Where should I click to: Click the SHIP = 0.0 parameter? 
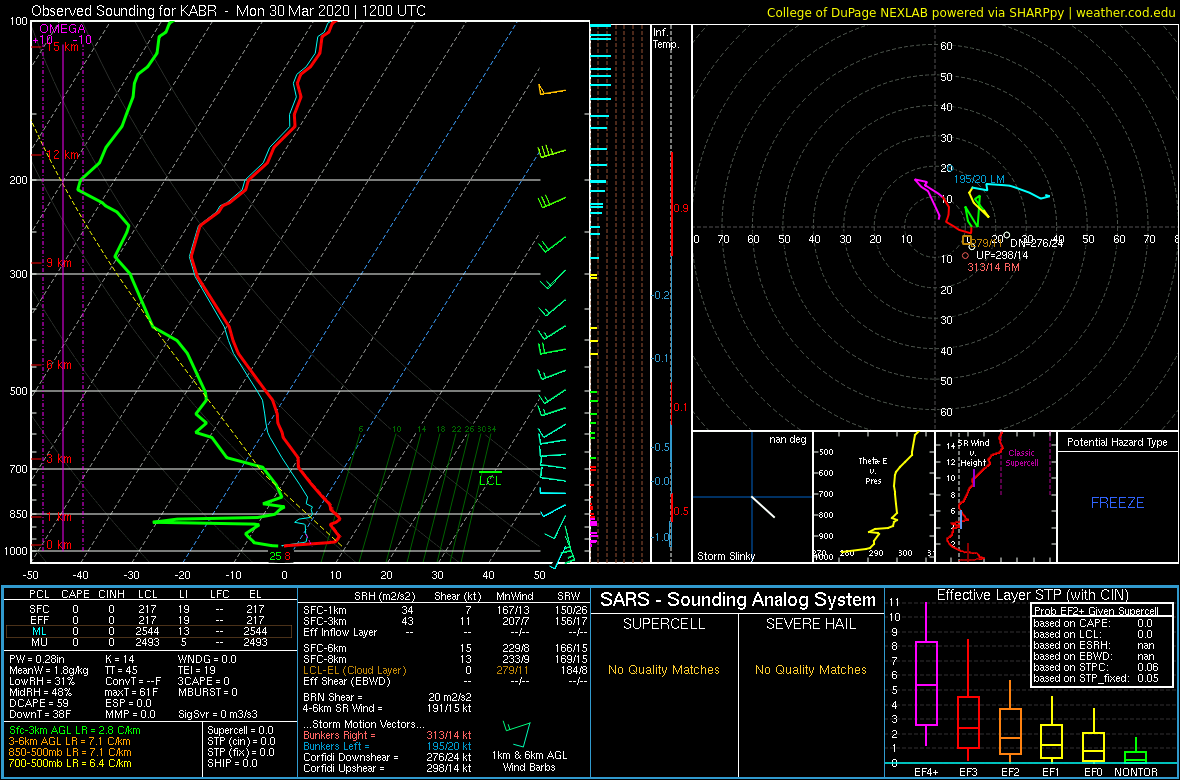[x=234, y=763]
